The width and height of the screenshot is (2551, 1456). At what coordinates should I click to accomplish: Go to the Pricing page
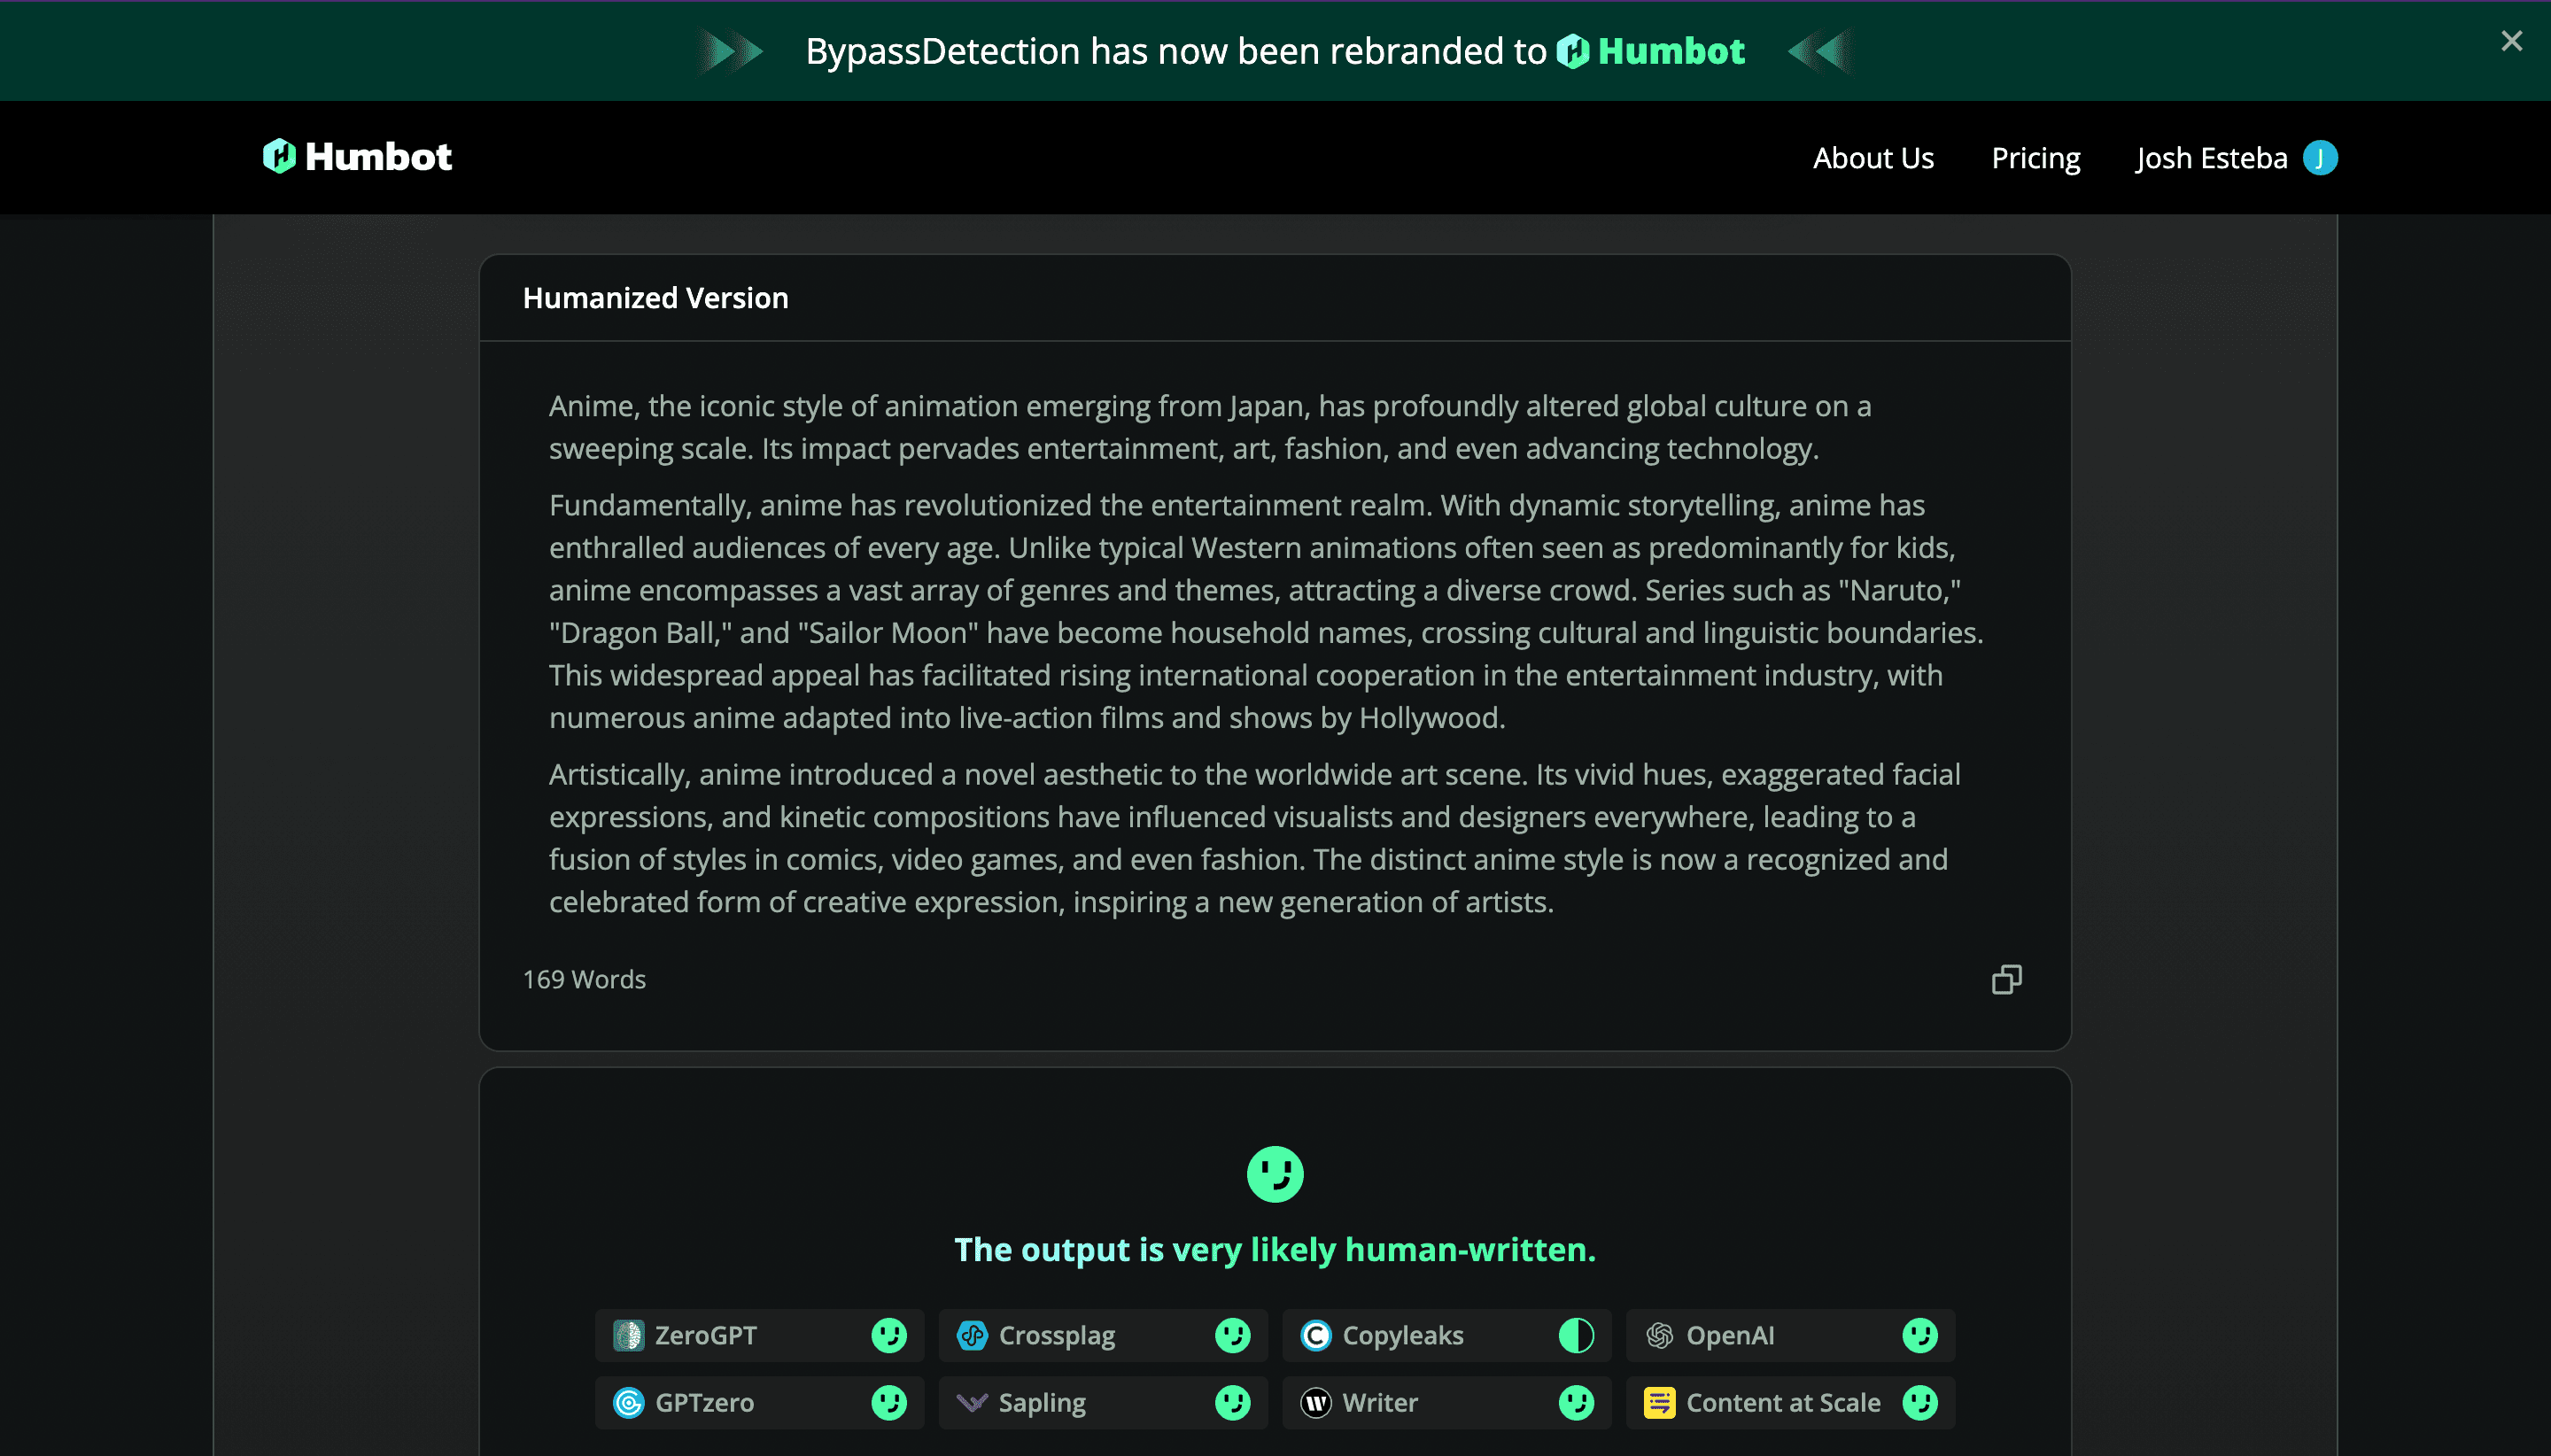(2035, 158)
